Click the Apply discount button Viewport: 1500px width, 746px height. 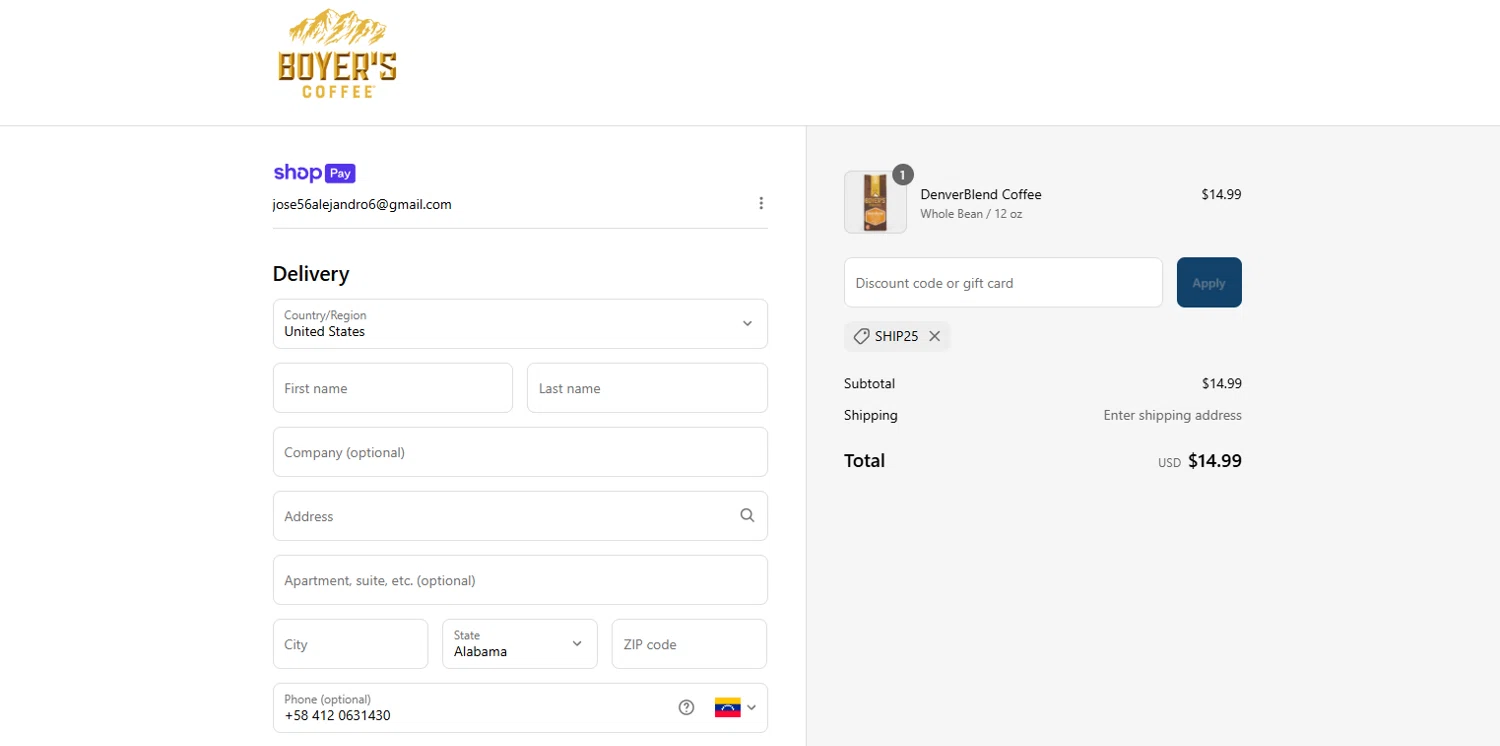pos(1209,283)
